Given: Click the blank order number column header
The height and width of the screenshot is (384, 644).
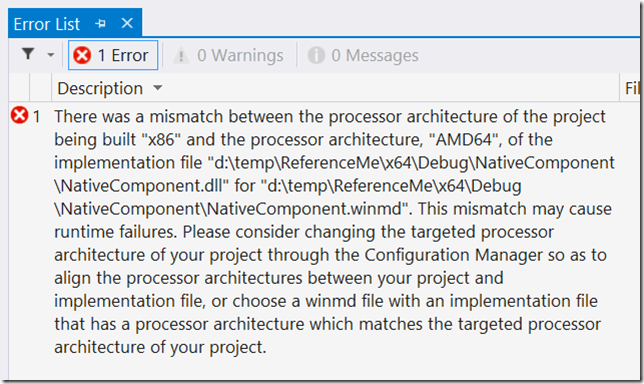Looking at the screenshot, I should point(41,87).
